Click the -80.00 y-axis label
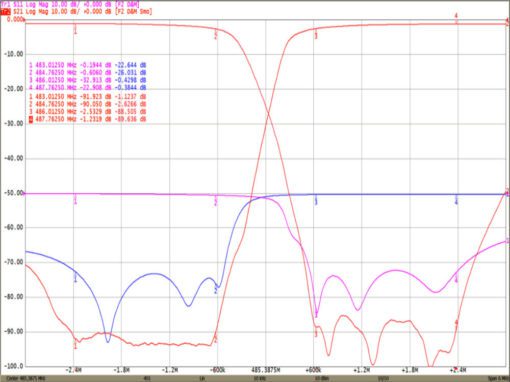This screenshot has width=510, height=382. (x=14, y=297)
